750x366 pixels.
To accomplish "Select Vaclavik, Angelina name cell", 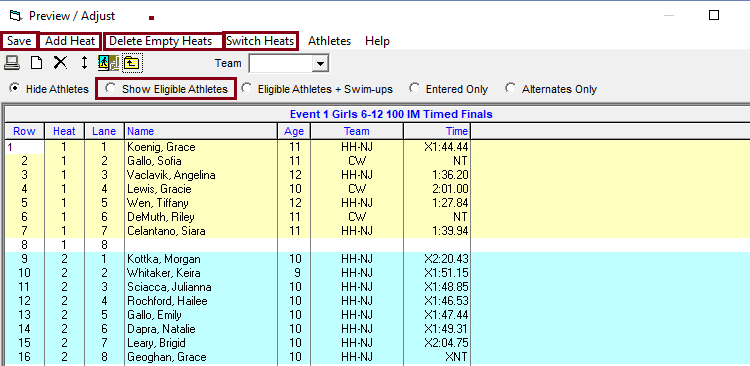I will click(201, 175).
